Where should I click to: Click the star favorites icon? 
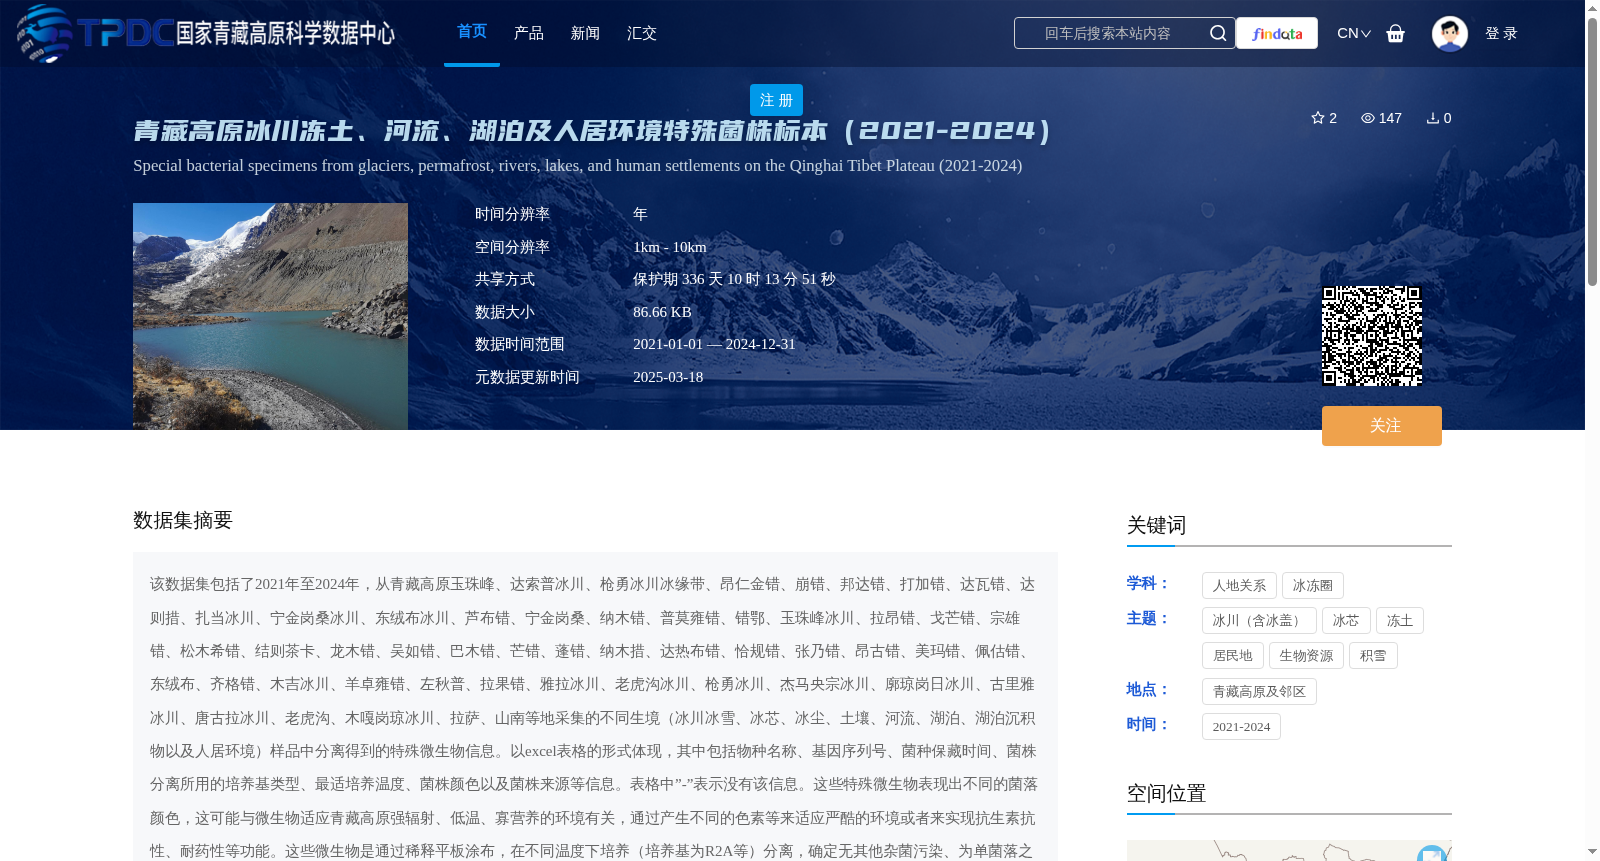(x=1318, y=118)
